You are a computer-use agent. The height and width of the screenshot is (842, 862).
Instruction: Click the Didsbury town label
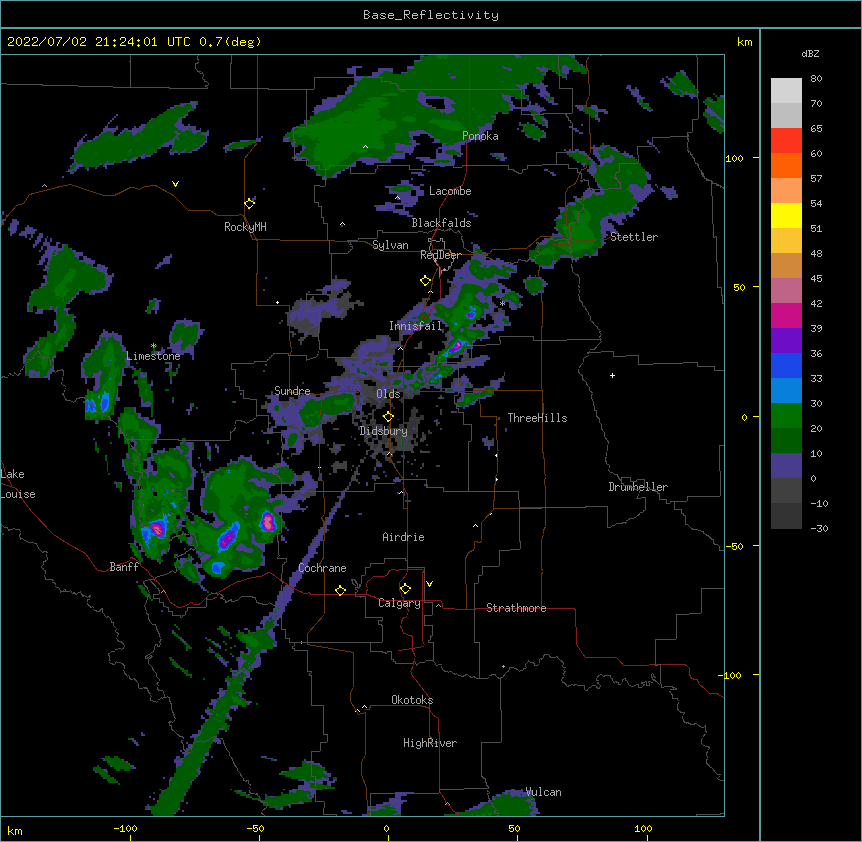tap(384, 431)
